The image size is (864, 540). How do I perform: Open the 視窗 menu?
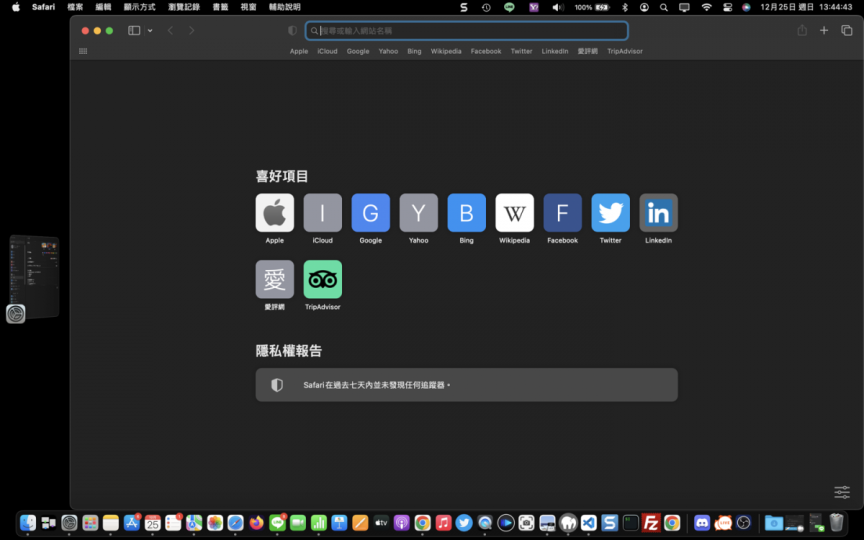click(249, 7)
